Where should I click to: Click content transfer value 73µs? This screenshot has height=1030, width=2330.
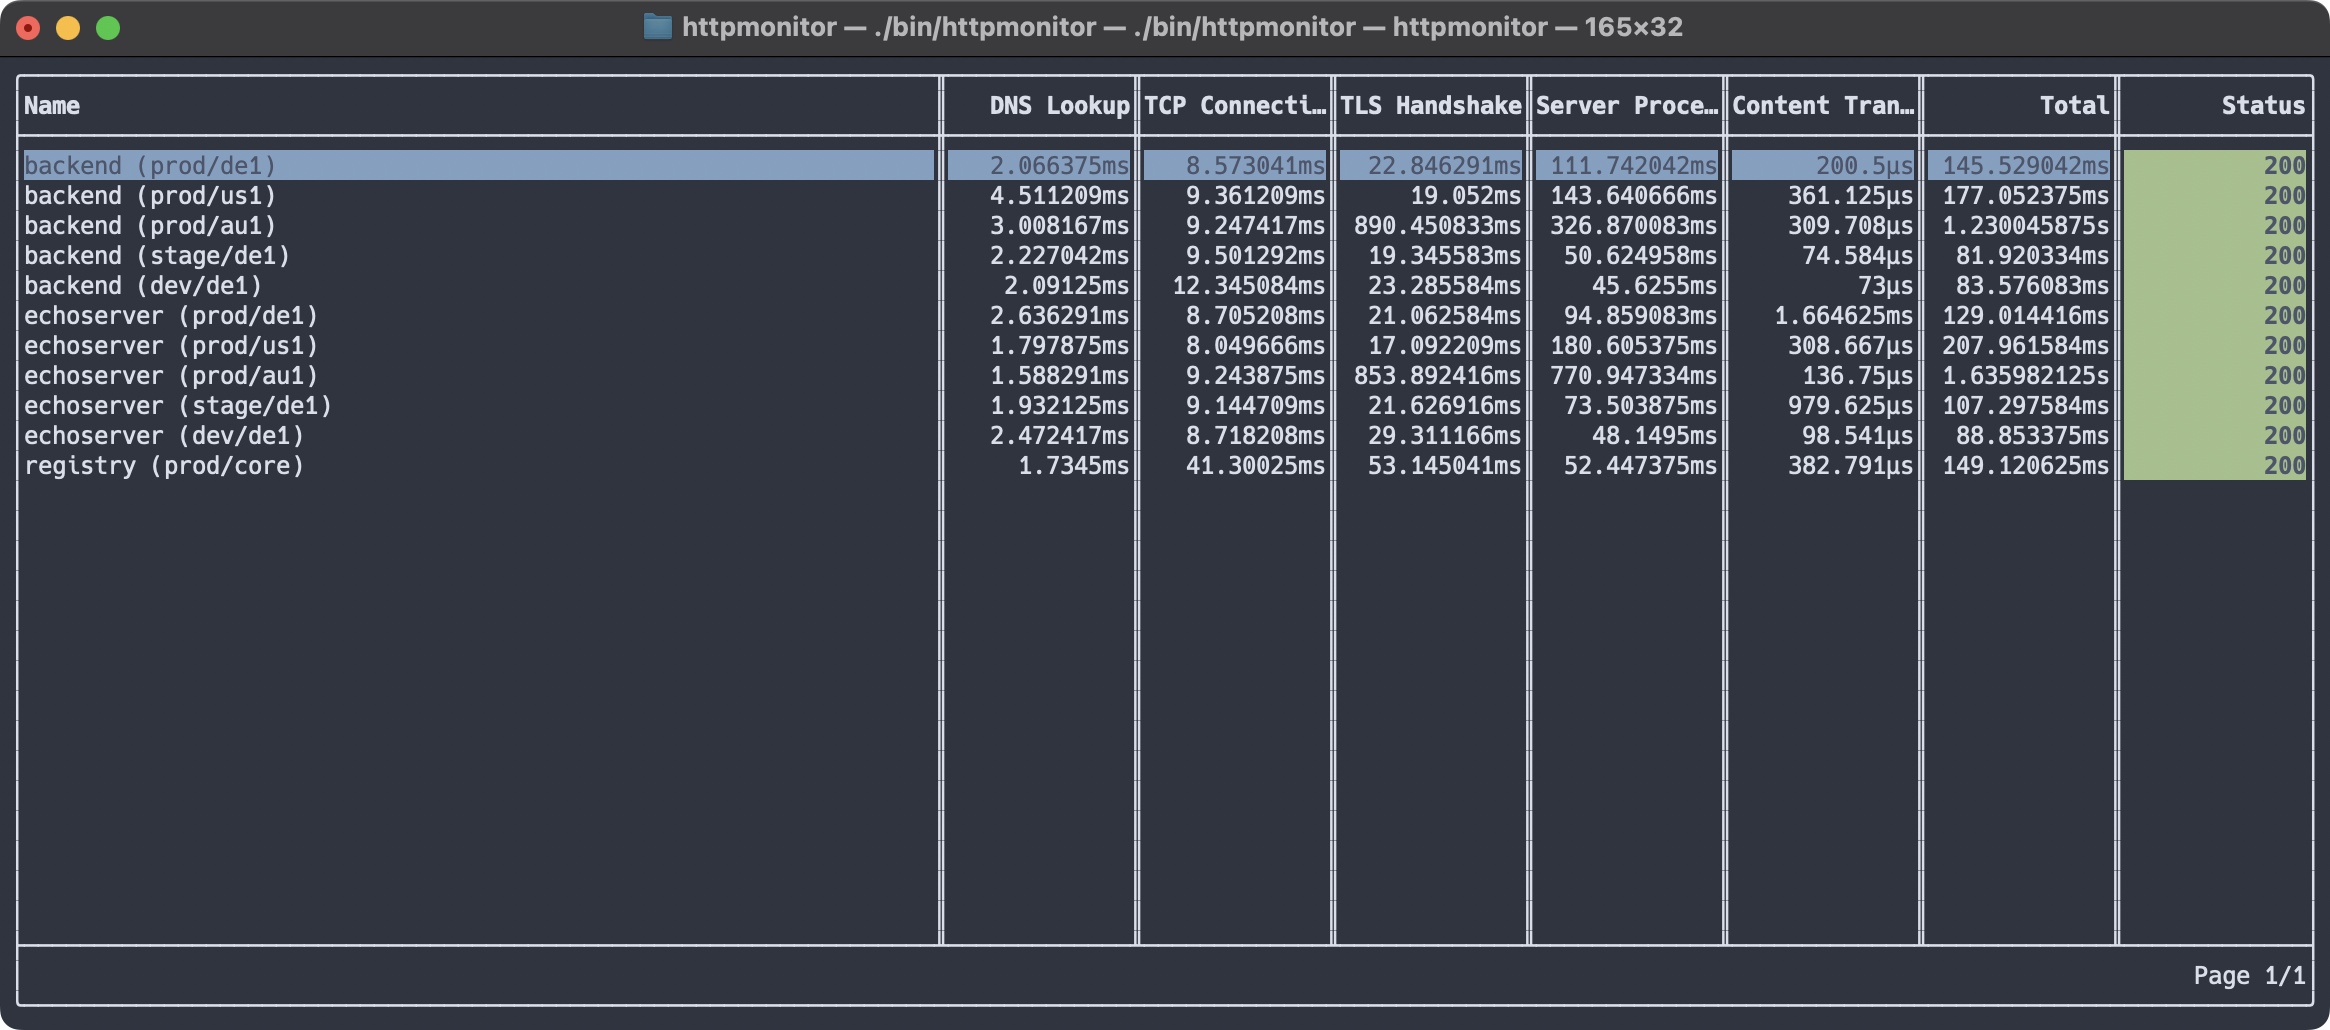[x=1885, y=285]
